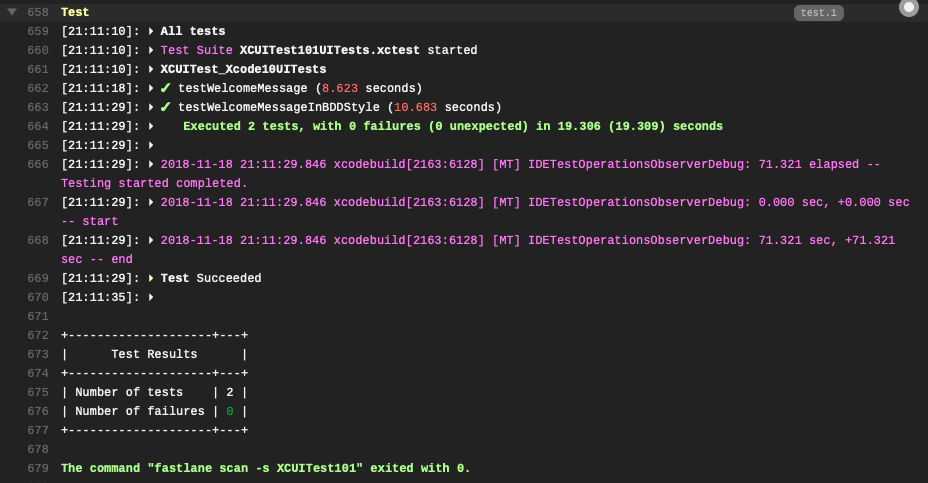Click the round scroll indicator at top right

click(908, 8)
